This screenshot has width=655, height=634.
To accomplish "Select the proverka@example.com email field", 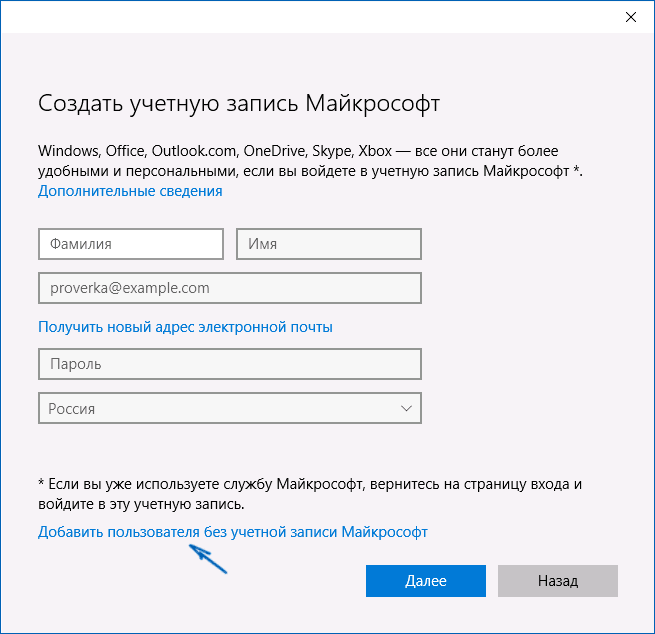I will [x=229, y=288].
